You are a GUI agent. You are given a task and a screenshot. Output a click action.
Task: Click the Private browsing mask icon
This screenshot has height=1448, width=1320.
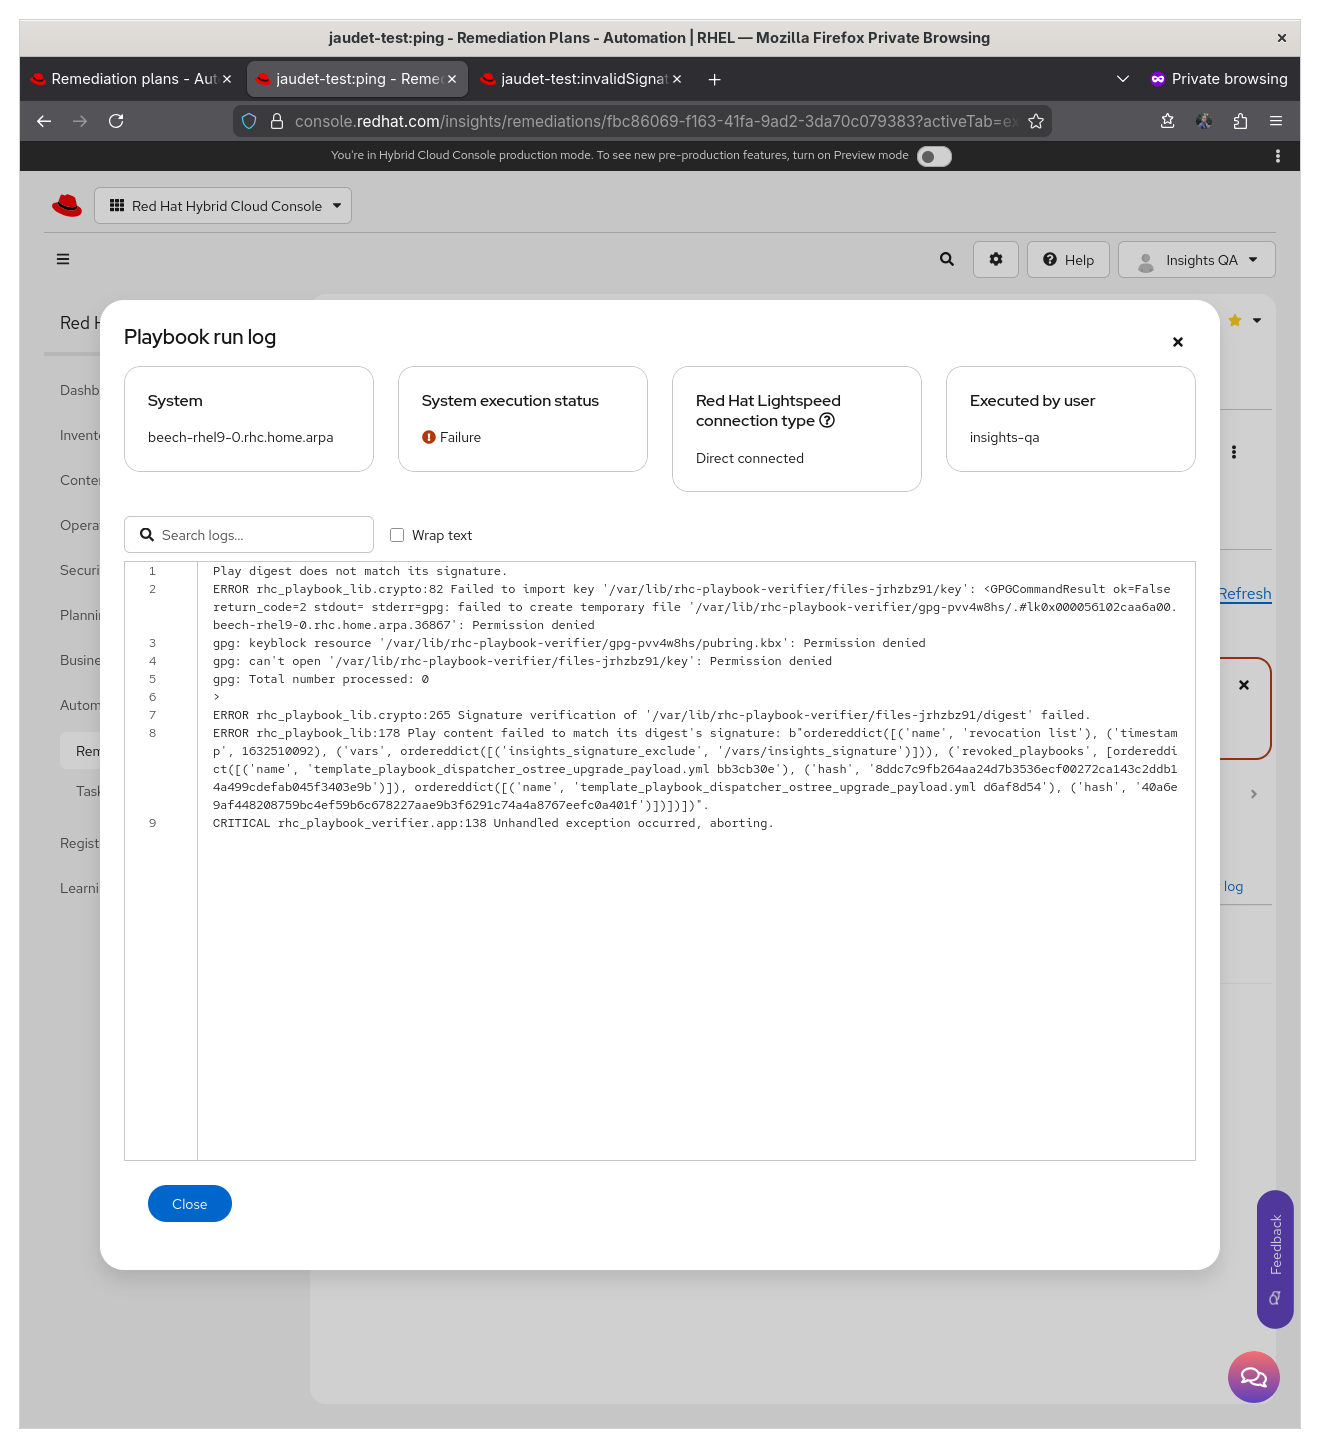click(x=1158, y=79)
